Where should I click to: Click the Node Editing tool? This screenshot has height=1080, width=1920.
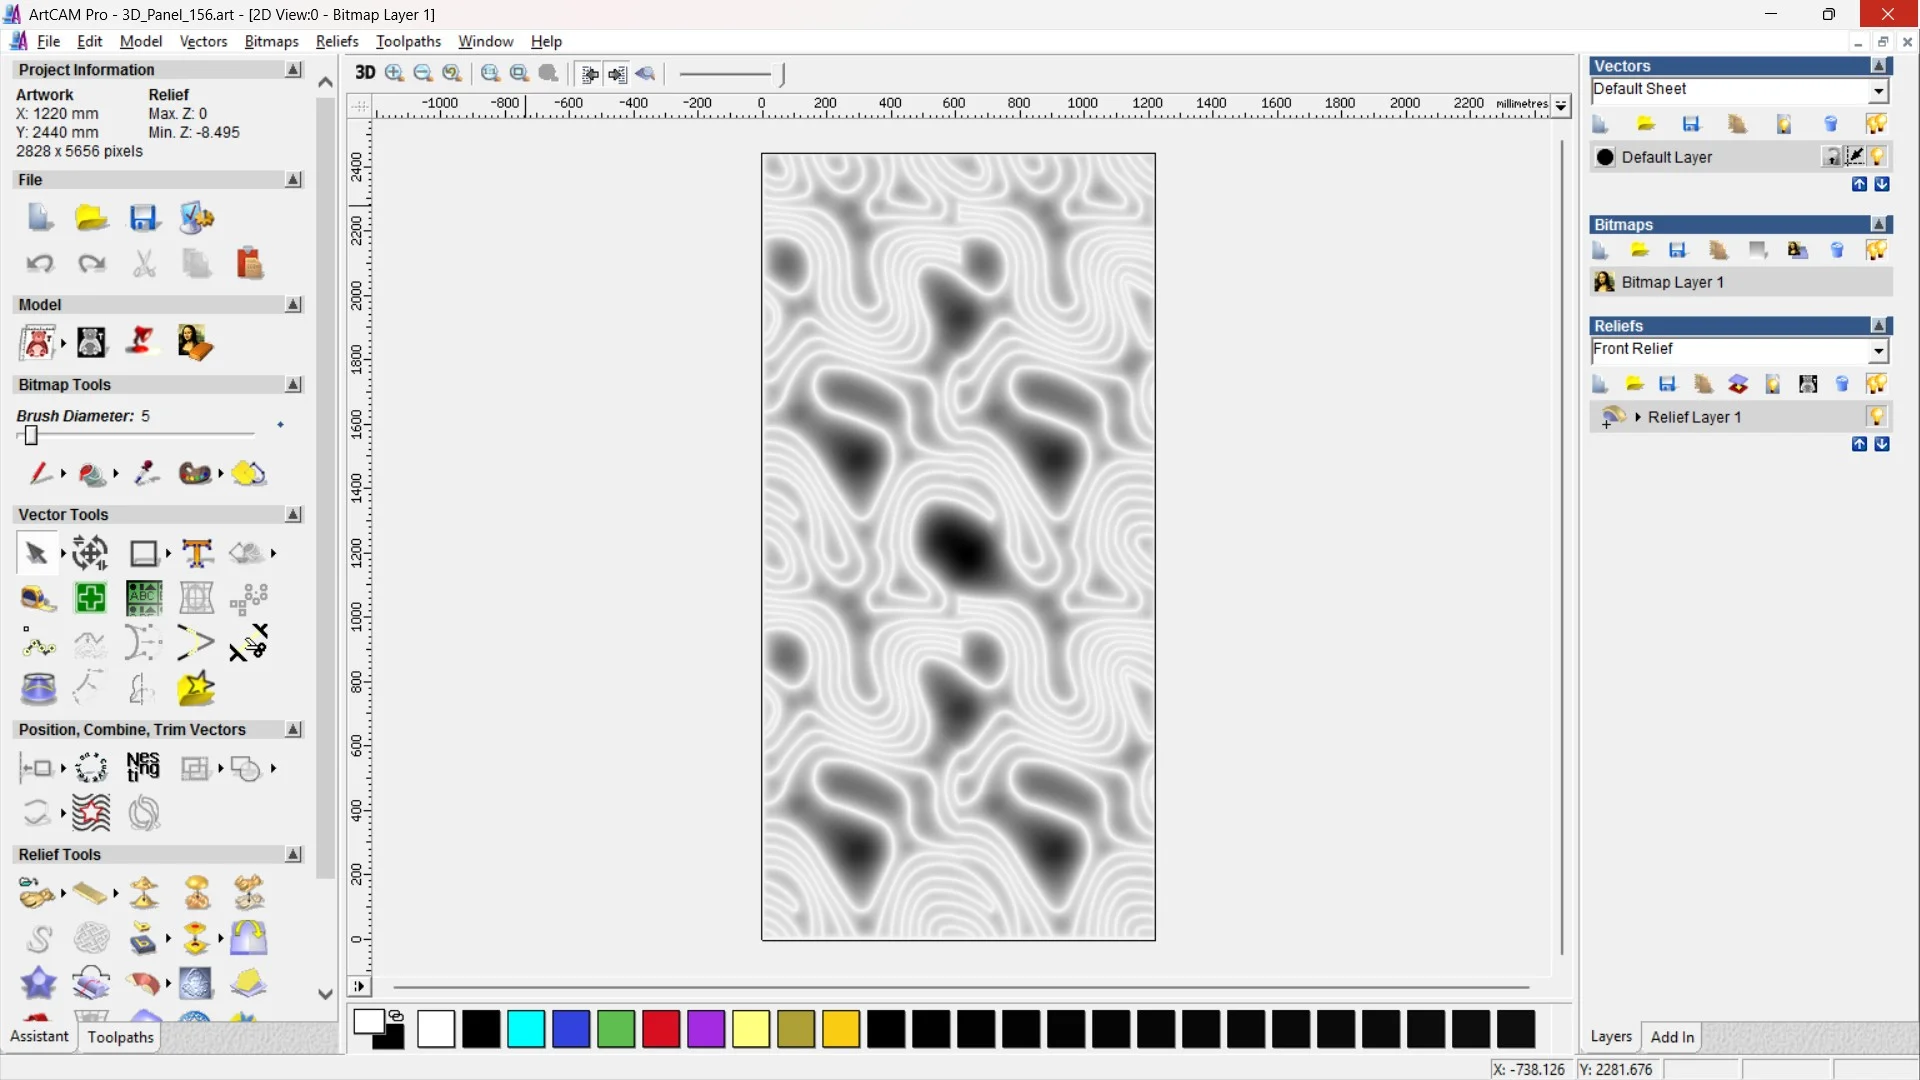(38, 644)
